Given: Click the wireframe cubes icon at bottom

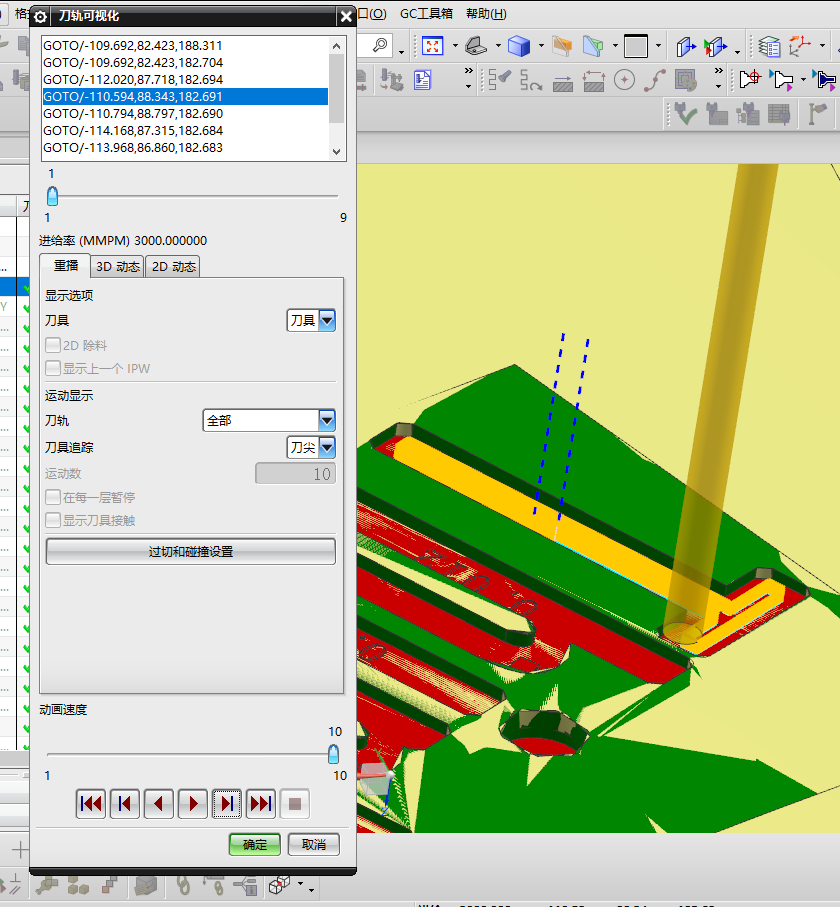Looking at the screenshot, I should coord(279,884).
